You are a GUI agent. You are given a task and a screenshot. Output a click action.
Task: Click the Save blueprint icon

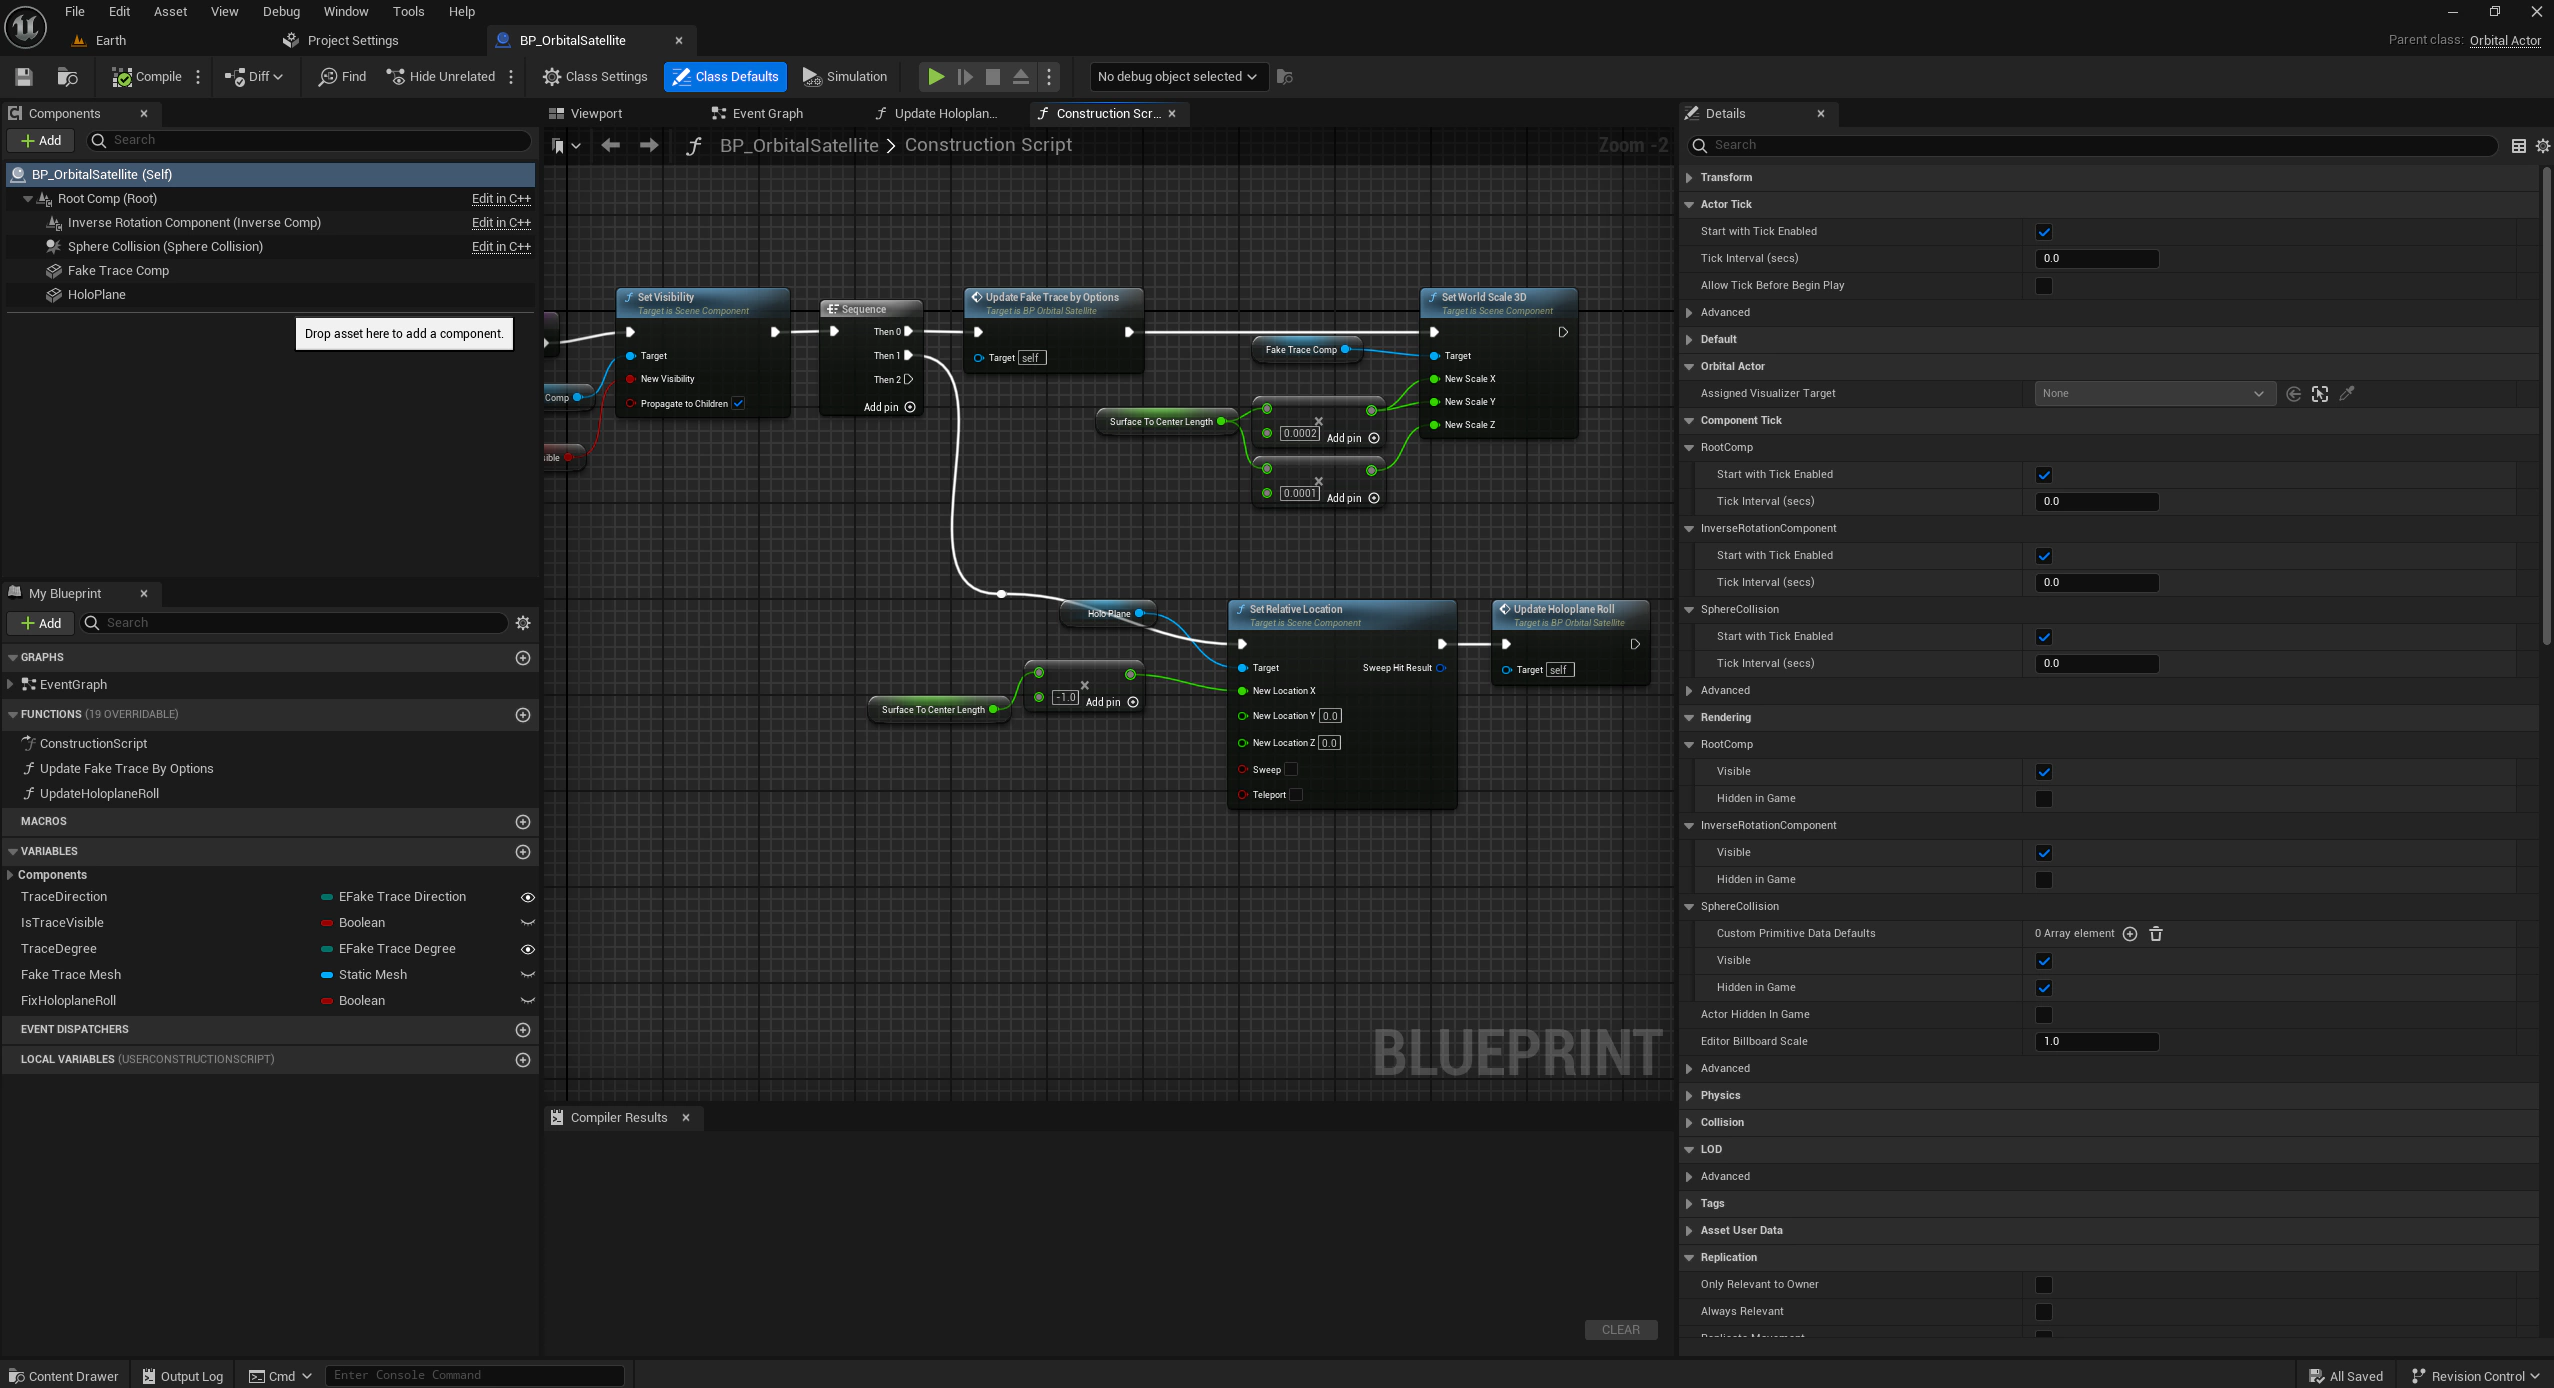[x=24, y=77]
